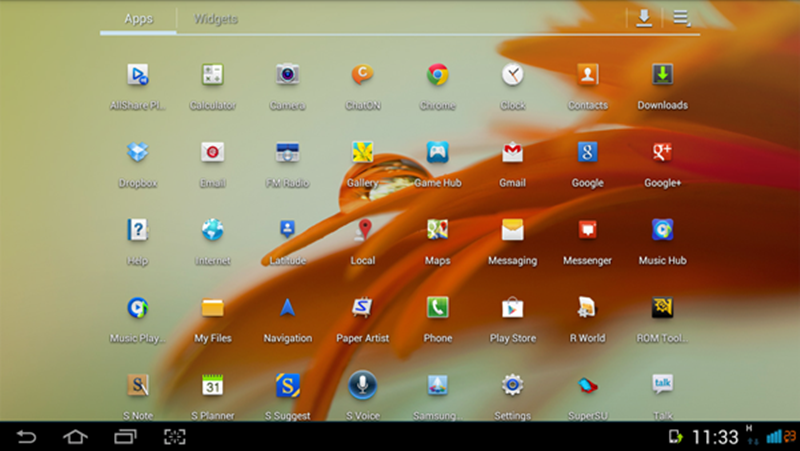Open the Downloads app
Screen dimensions: 800x451
(663, 75)
